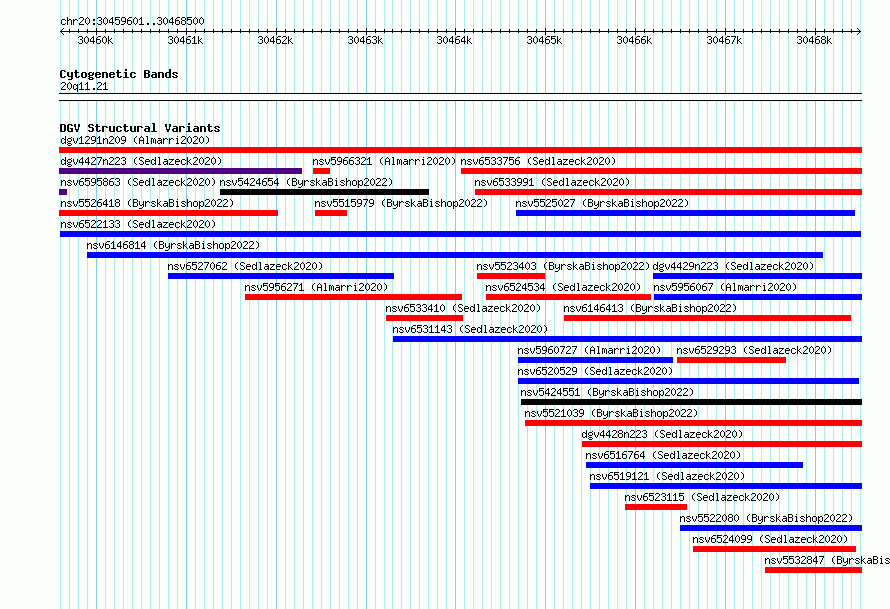Click the nsv6520529 (Sedlazeck2020) label
This screenshot has height=609, width=890.
pos(595,371)
